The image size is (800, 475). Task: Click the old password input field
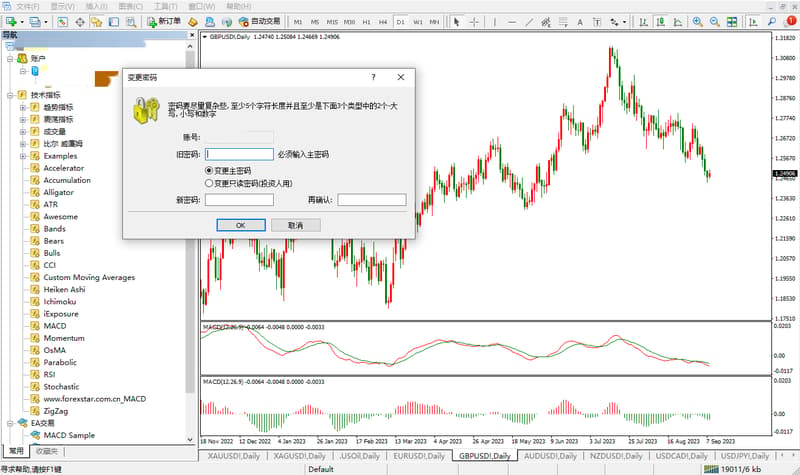coord(239,154)
